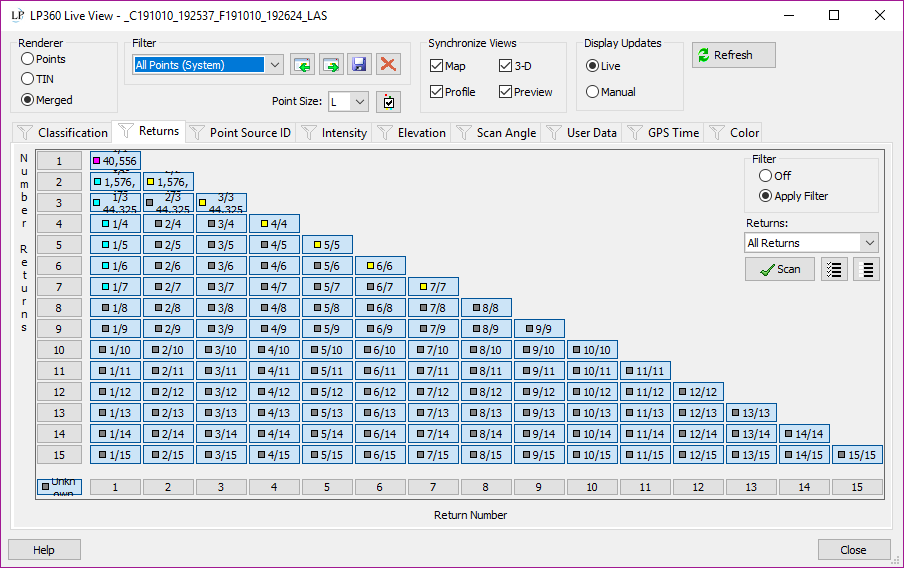Click the uncheck-all list icon beside Scan
Viewport: 904px width, 568px height.
pyautogui.click(x=867, y=269)
